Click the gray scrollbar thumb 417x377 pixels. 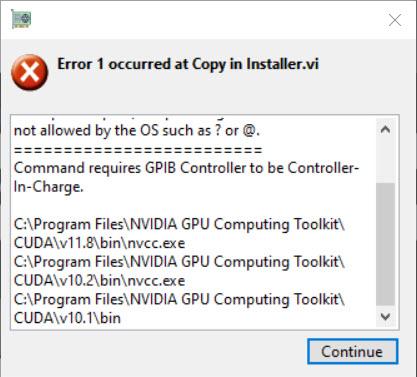tap(385, 244)
